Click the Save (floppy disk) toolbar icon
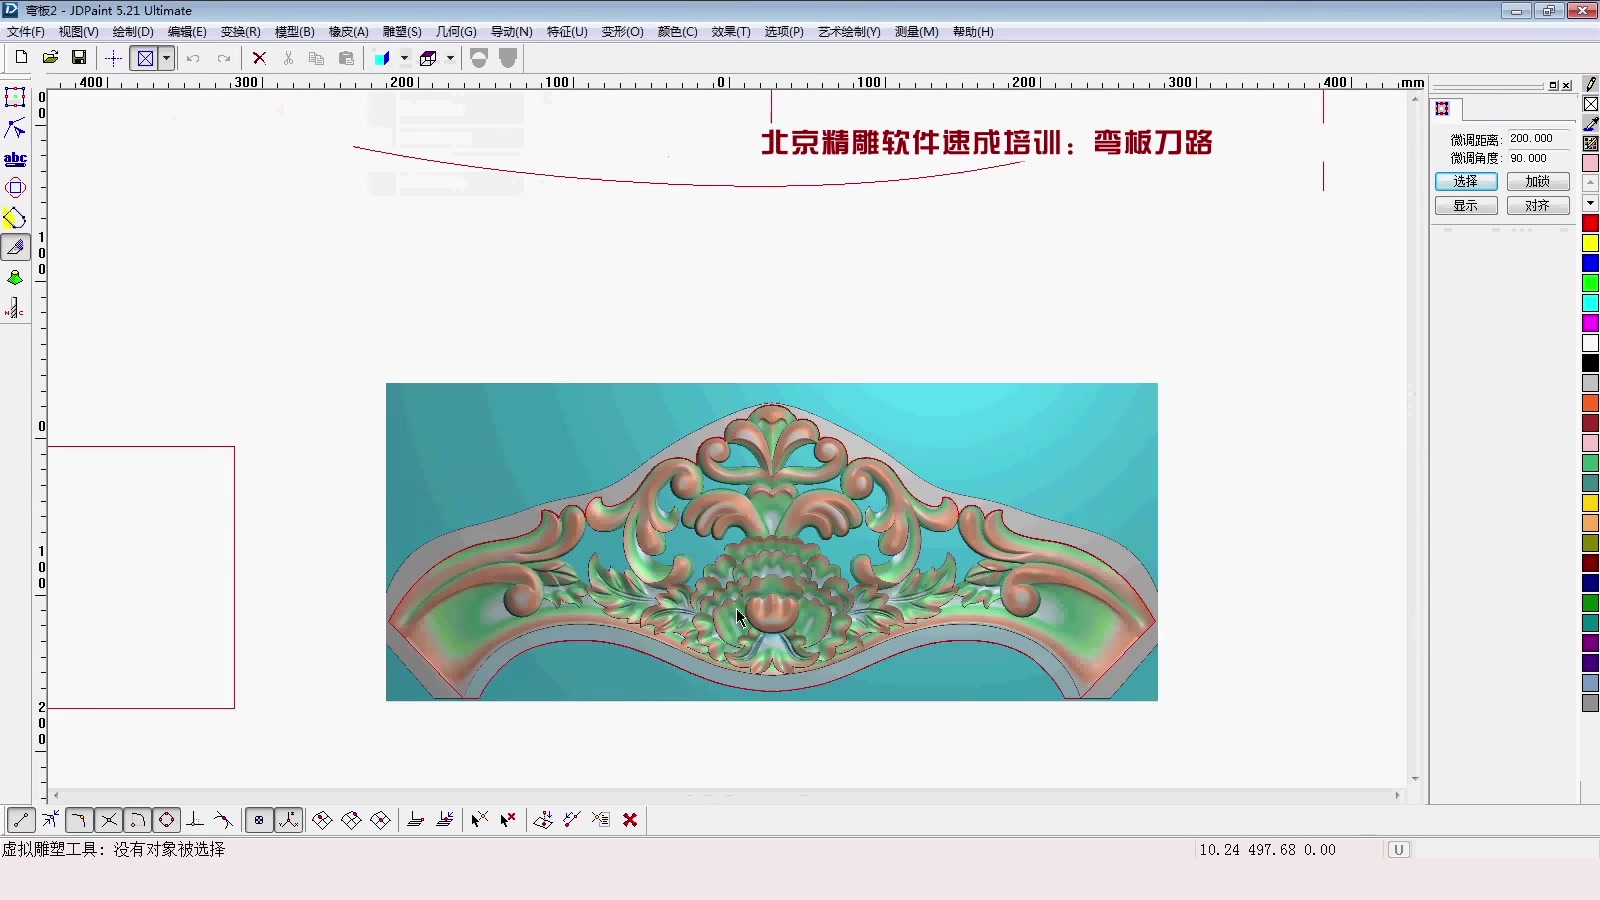The height and width of the screenshot is (900, 1600). (x=79, y=58)
